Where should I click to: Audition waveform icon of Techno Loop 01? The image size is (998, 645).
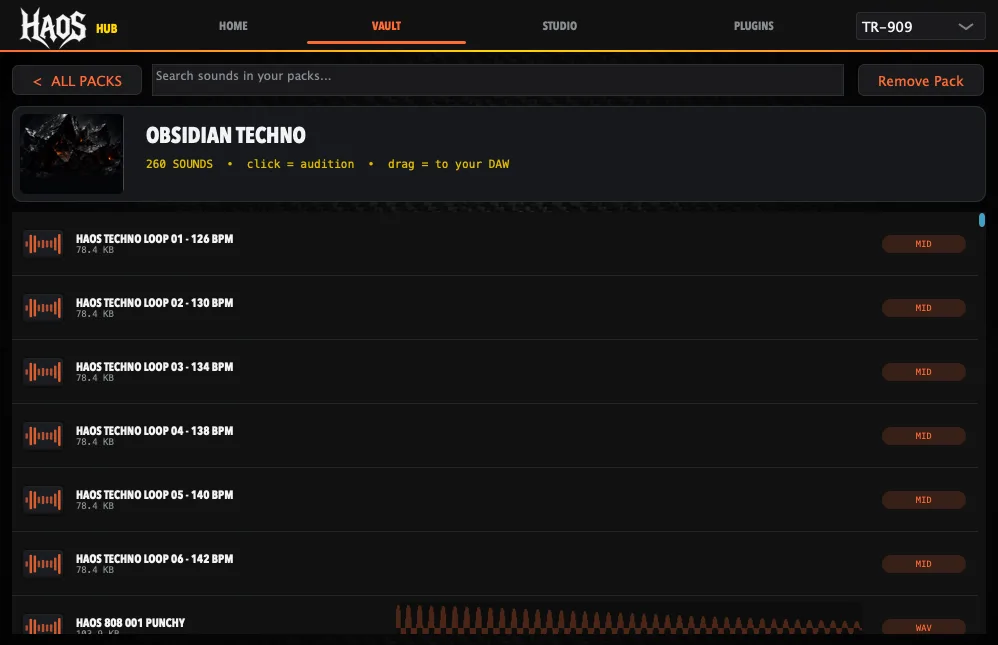[x=43, y=244]
